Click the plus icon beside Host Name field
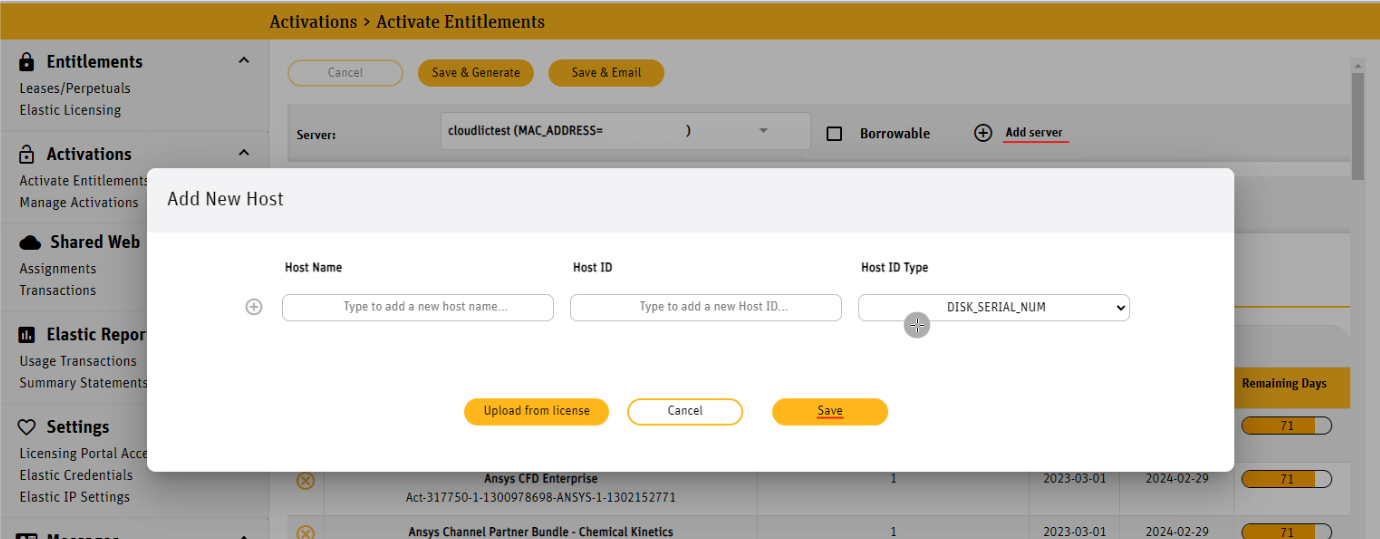Viewport: 1380px width, 539px height. coord(254,307)
